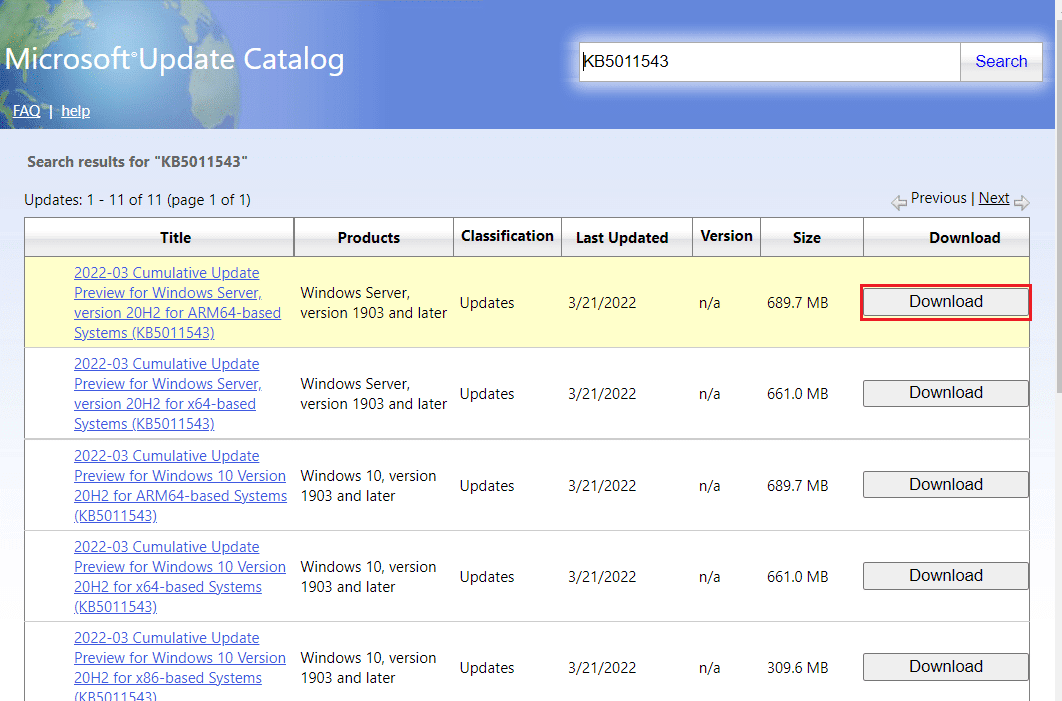This screenshot has width=1062, height=701.
Task: Open Windows Server 20H2 ARM64-based update title
Action: coord(177,303)
